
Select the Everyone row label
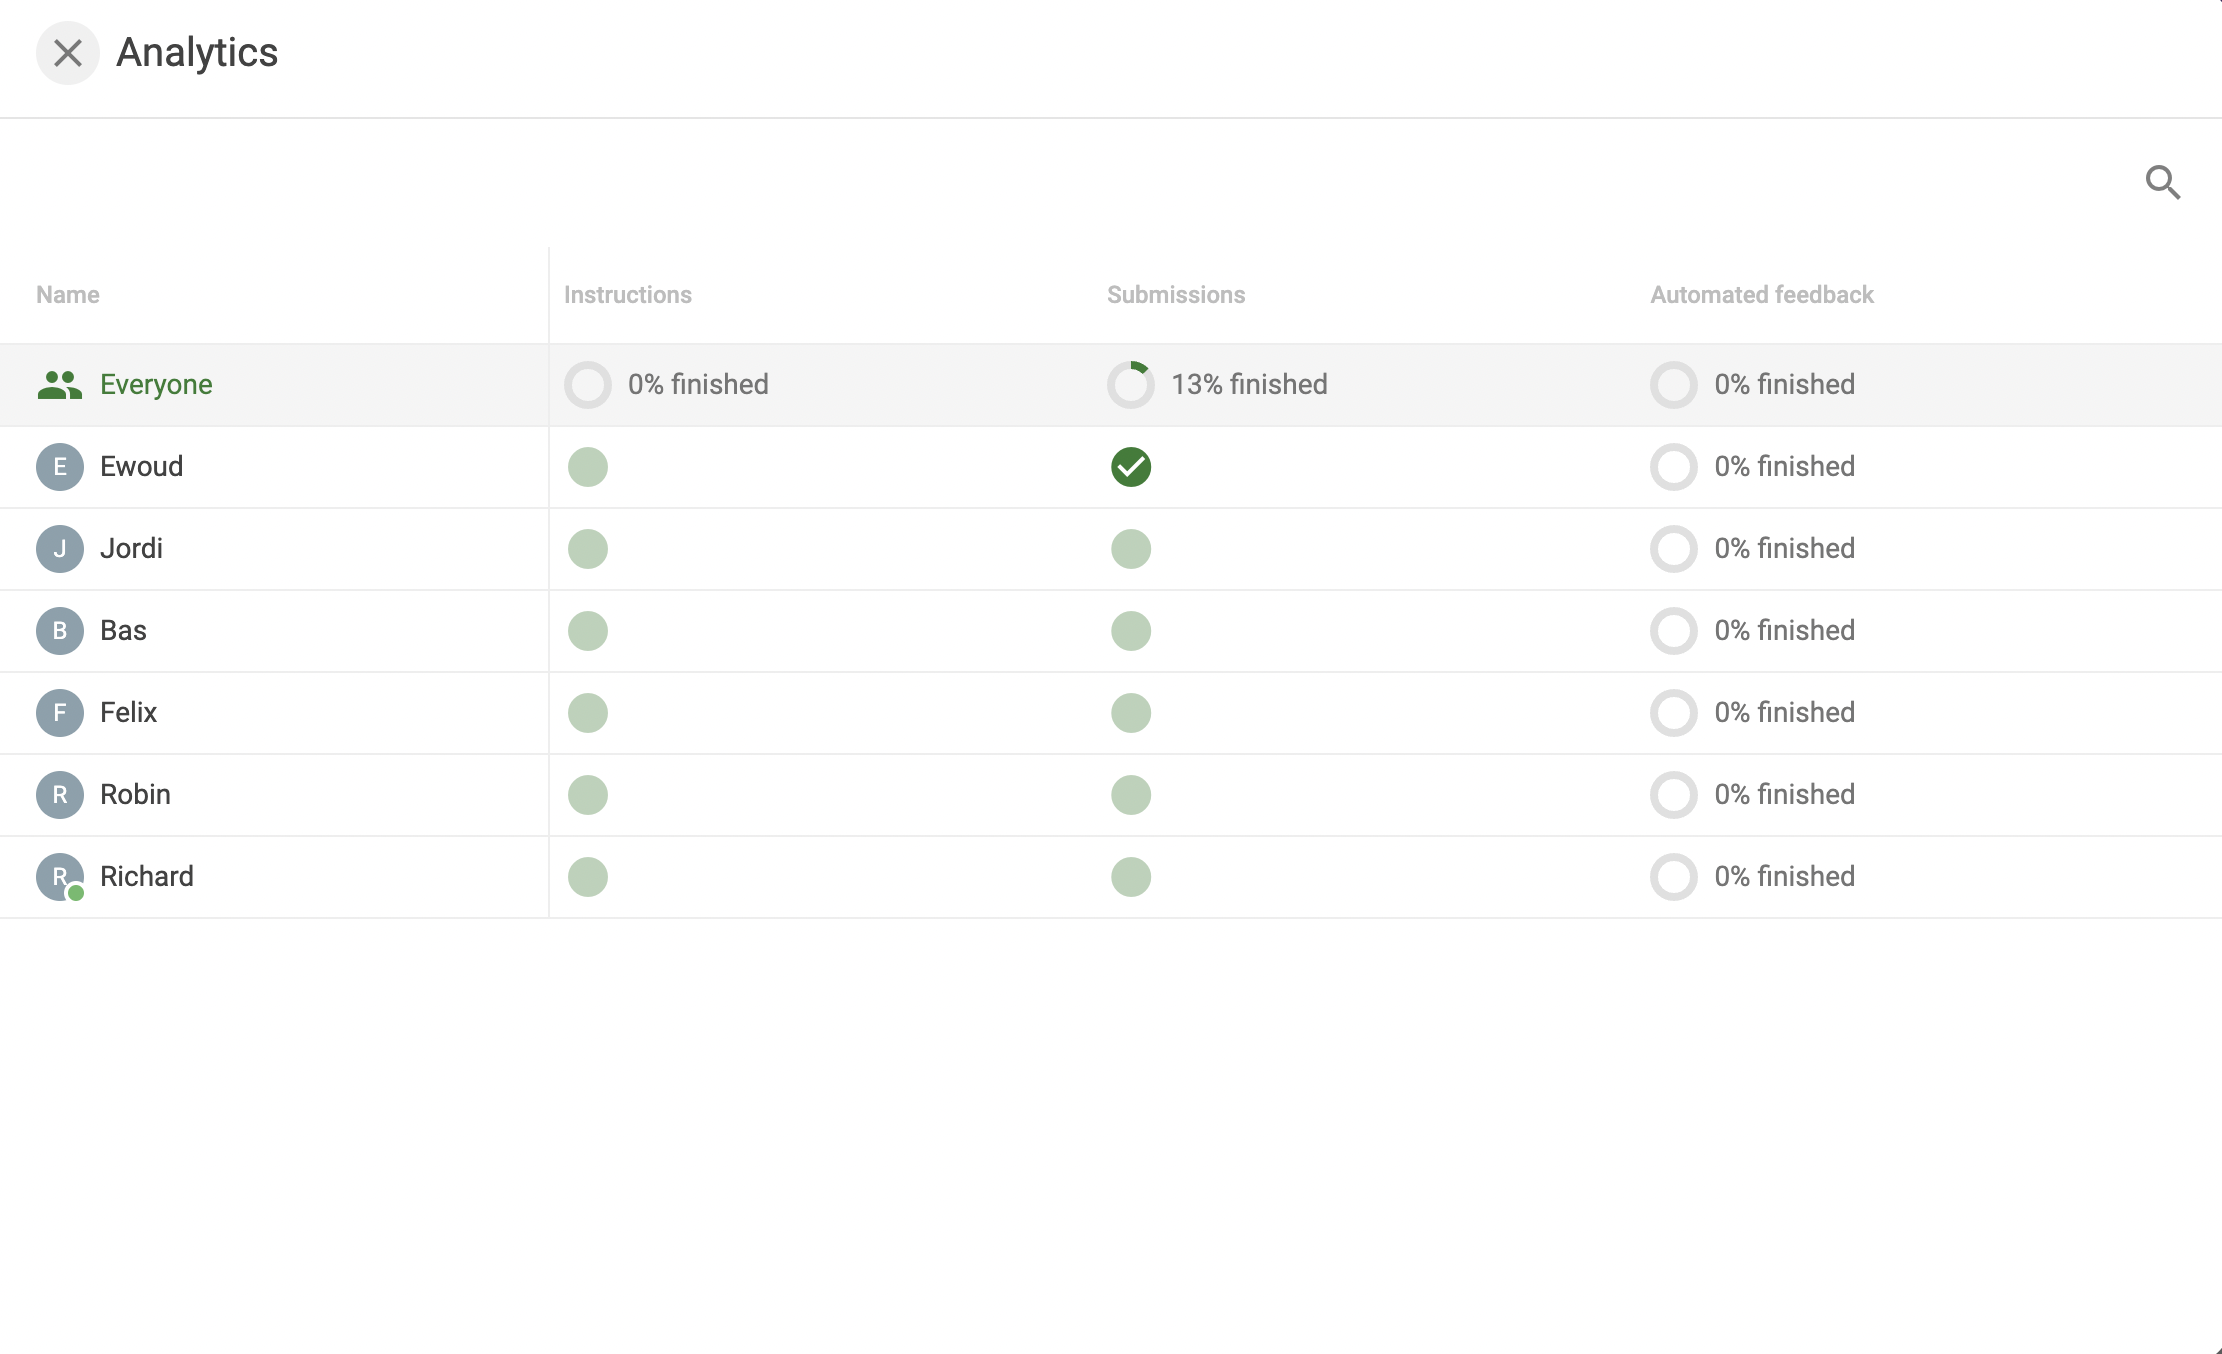[156, 385]
